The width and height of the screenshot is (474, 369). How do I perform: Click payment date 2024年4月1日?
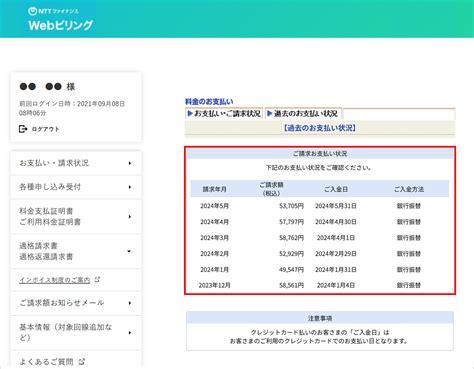point(336,238)
